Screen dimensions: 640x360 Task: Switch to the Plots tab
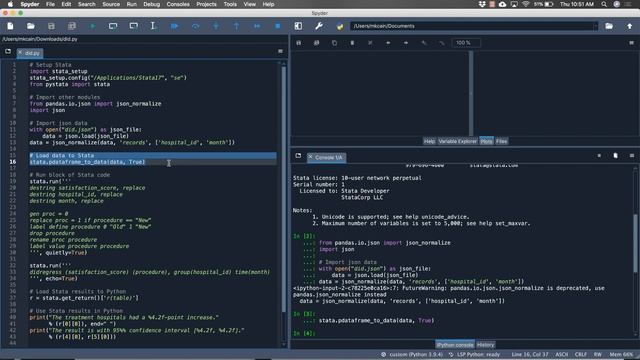tap(487, 141)
